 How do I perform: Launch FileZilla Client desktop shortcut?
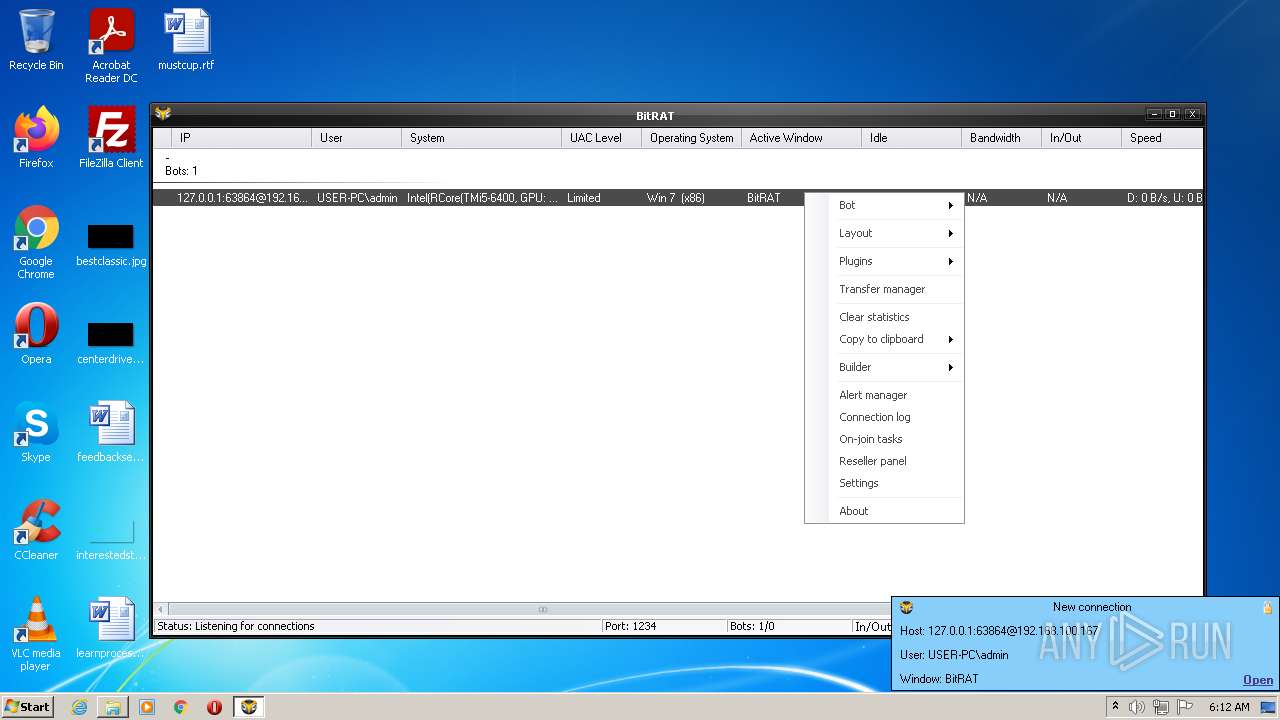[111, 138]
